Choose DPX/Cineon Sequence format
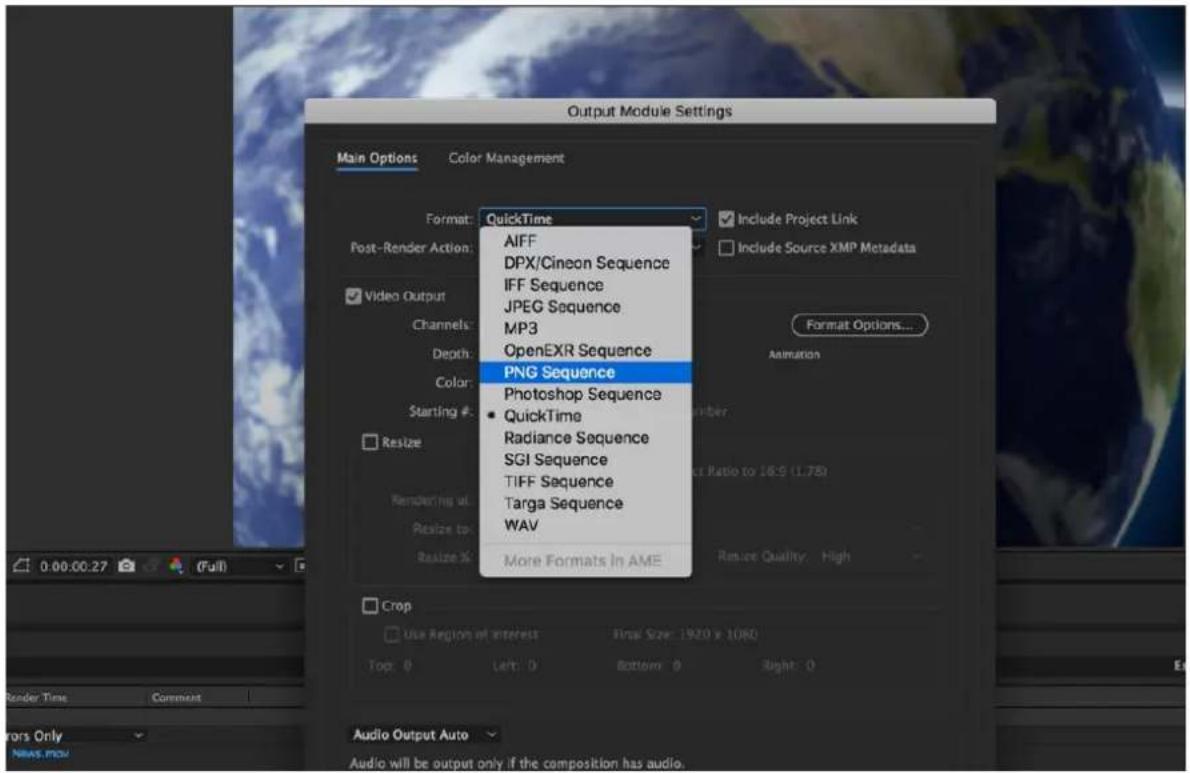The height and width of the screenshot is (773, 1190). pos(585,262)
